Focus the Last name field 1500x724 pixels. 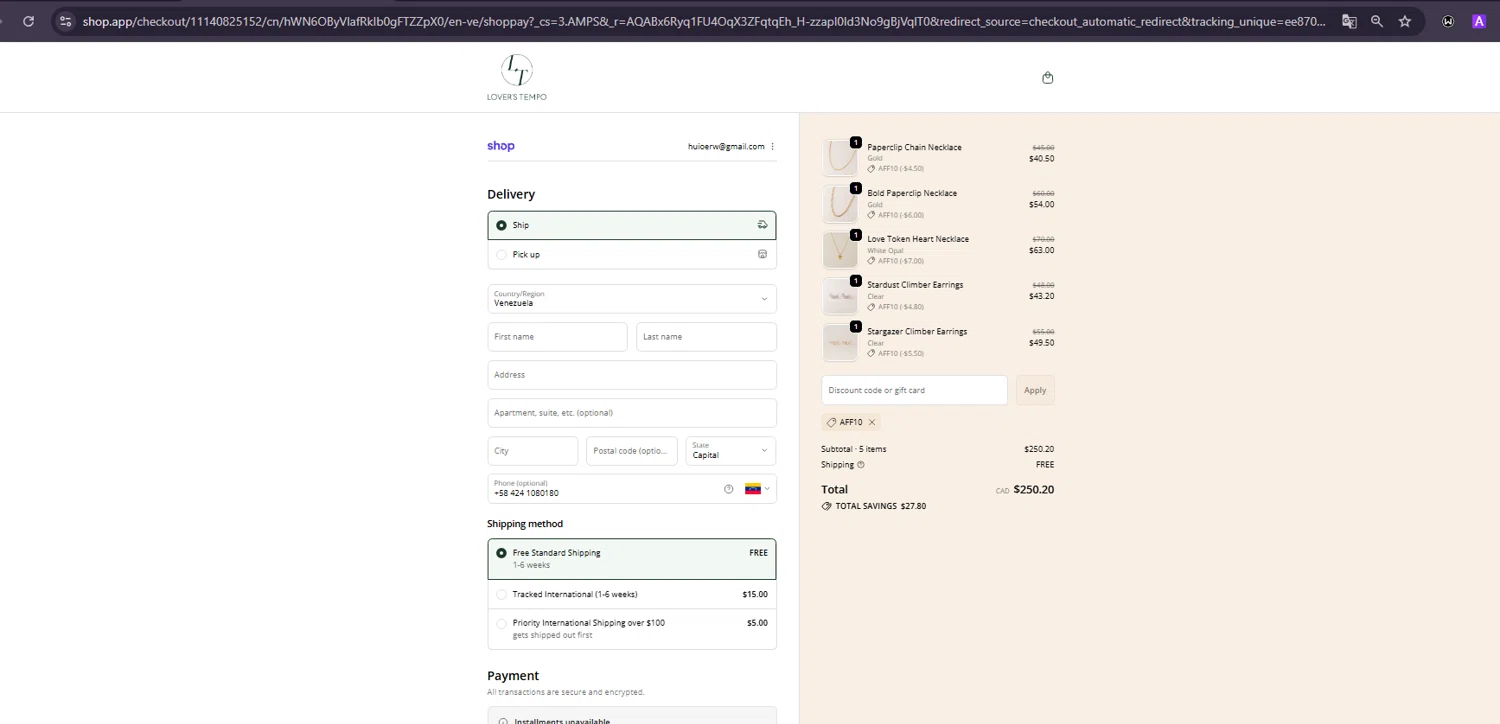point(706,336)
